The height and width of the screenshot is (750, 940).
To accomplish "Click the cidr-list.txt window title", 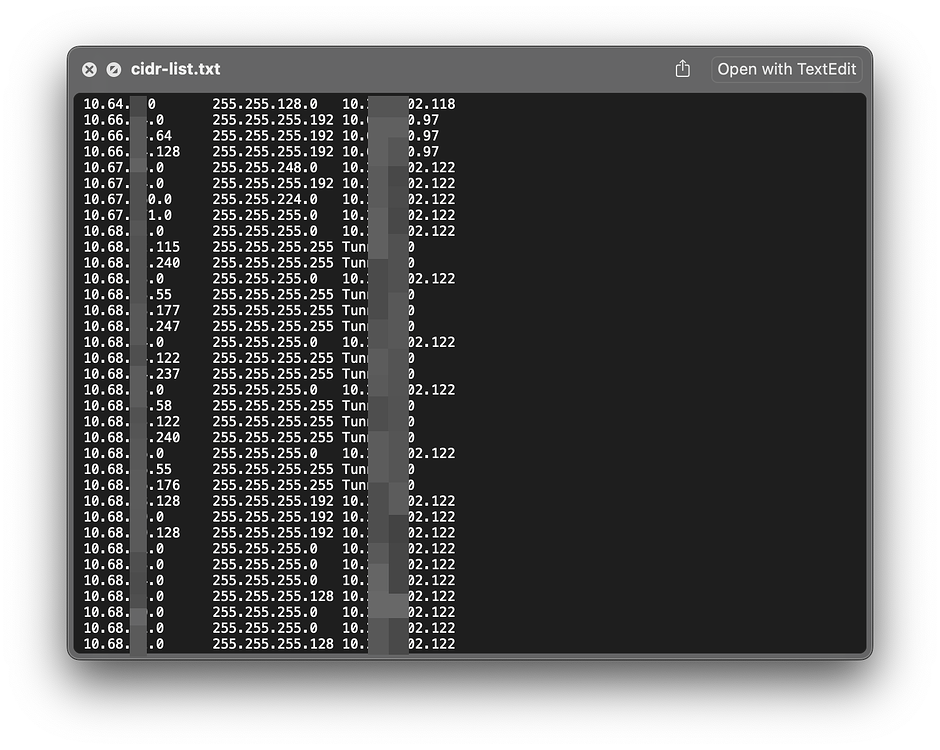I will [x=176, y=69].
